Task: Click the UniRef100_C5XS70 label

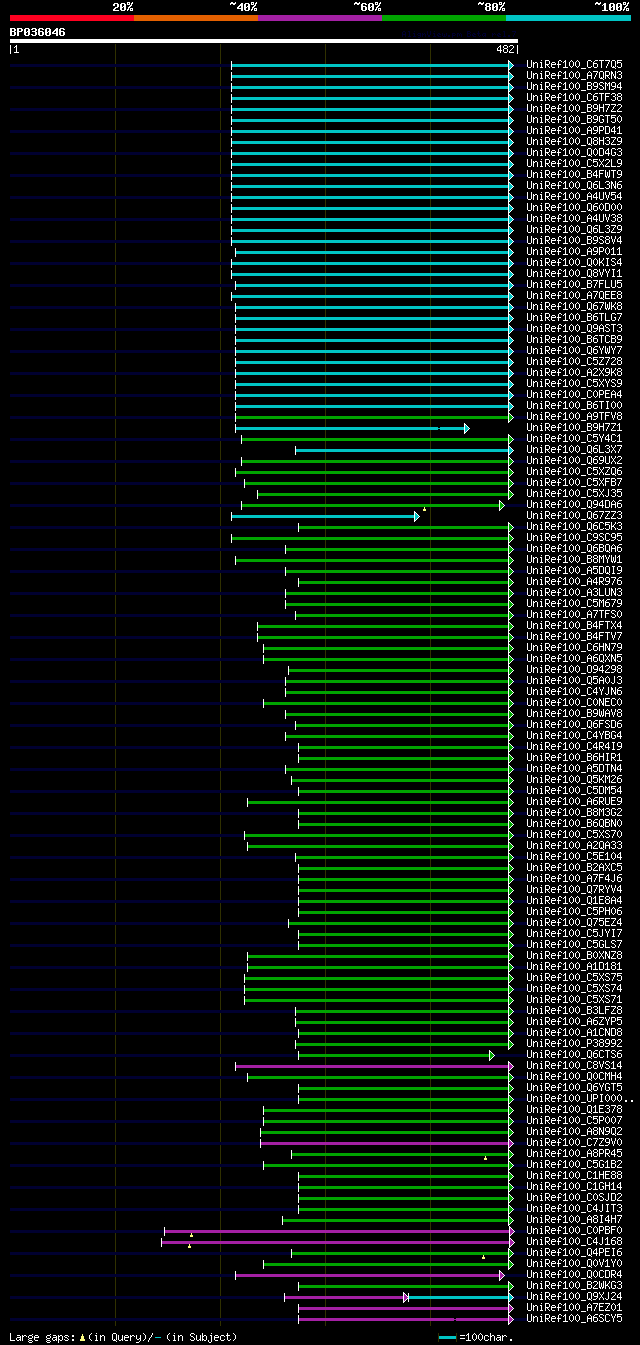Action: pos(574,834)
